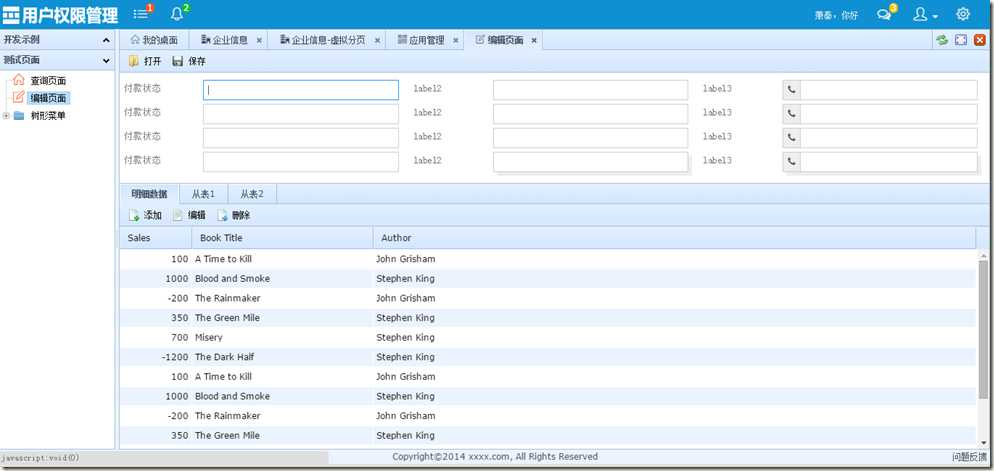This screenshot has width=994, height=471.
Task: Switch to the 企业信息-虚拟分页 tab
Action: [323, 40]
